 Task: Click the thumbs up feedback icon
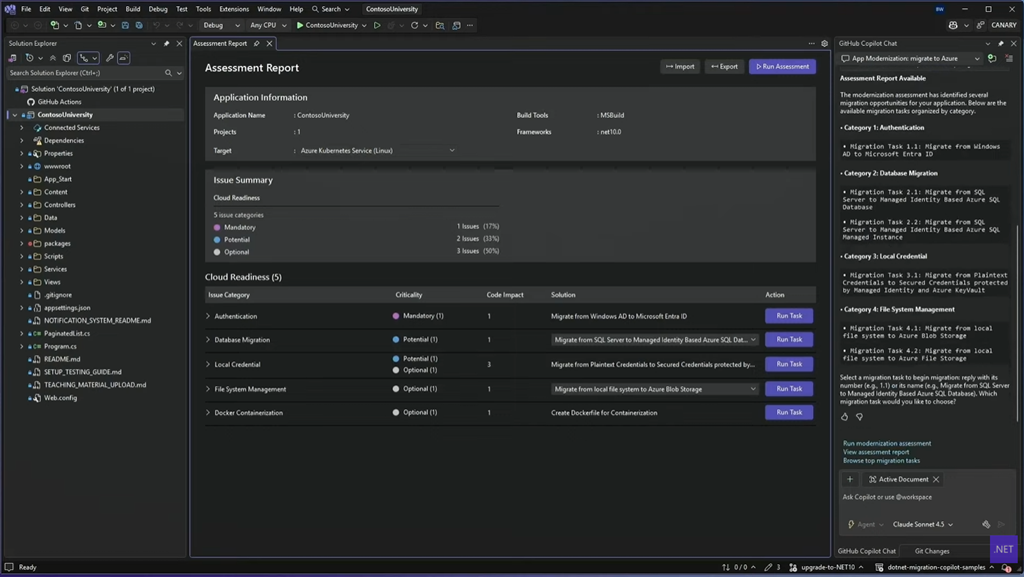click(845, 417)
